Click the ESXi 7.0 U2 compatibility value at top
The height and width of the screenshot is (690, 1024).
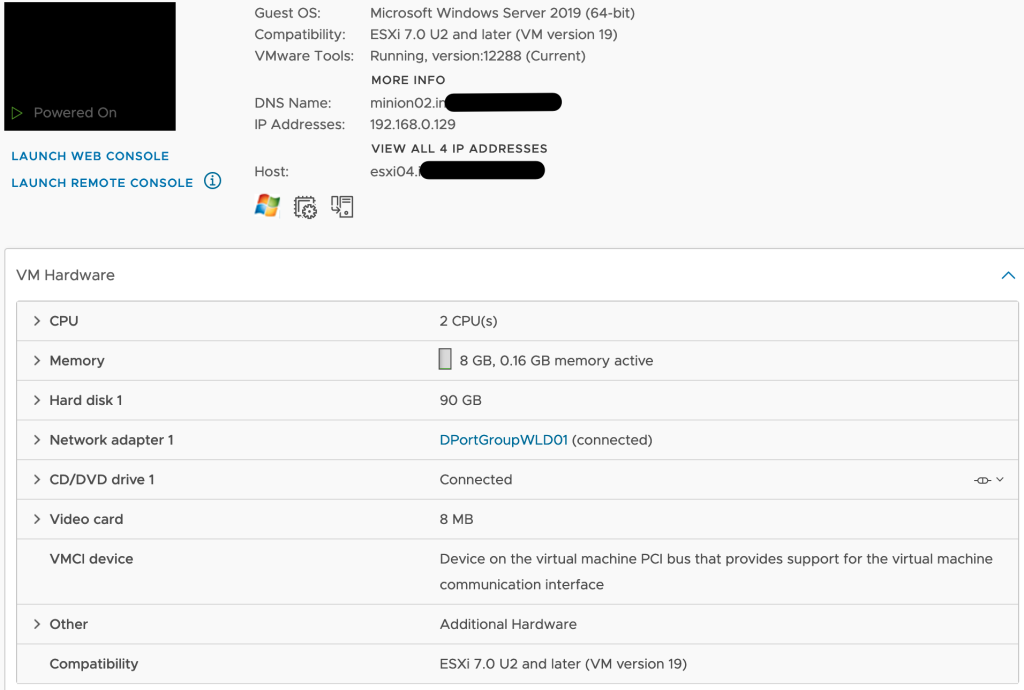point(494,35)
